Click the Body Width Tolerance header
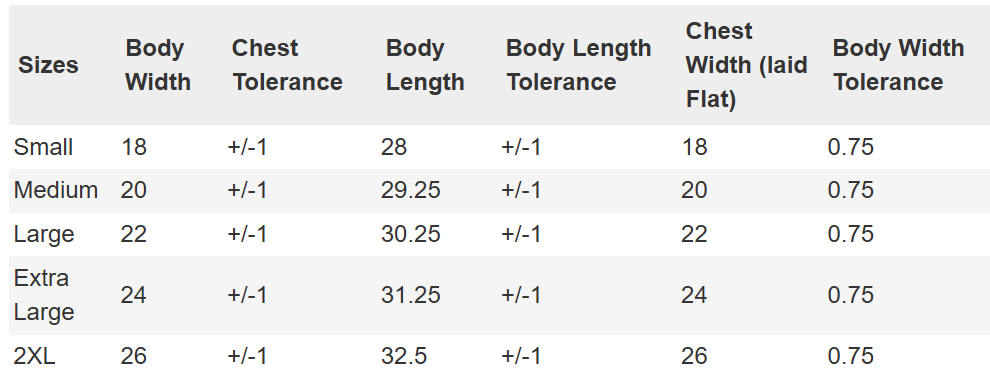Image resolution: width=990 pixels, height=373 pixels. [x=898, y=65]
